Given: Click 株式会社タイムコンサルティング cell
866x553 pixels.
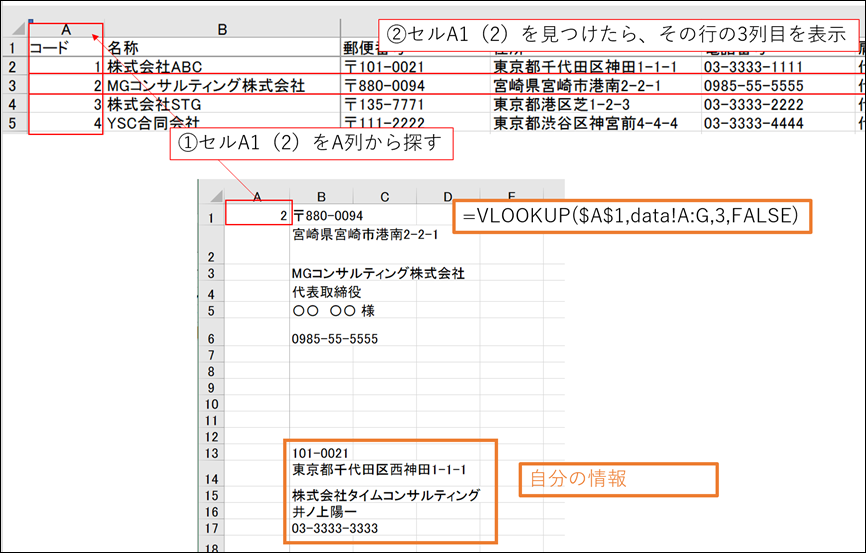Looking at the screenshot, I should coord(386,495).
